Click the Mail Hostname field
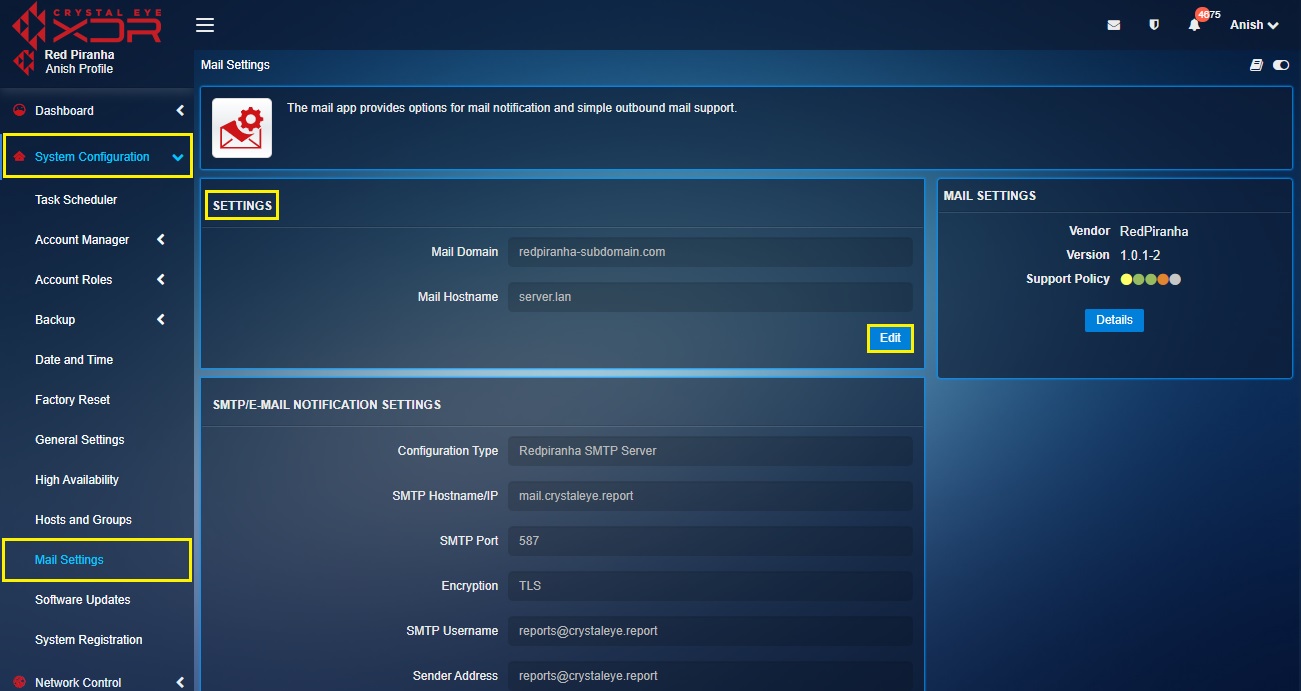The image size is (1301, 691). tap(710, 297)
